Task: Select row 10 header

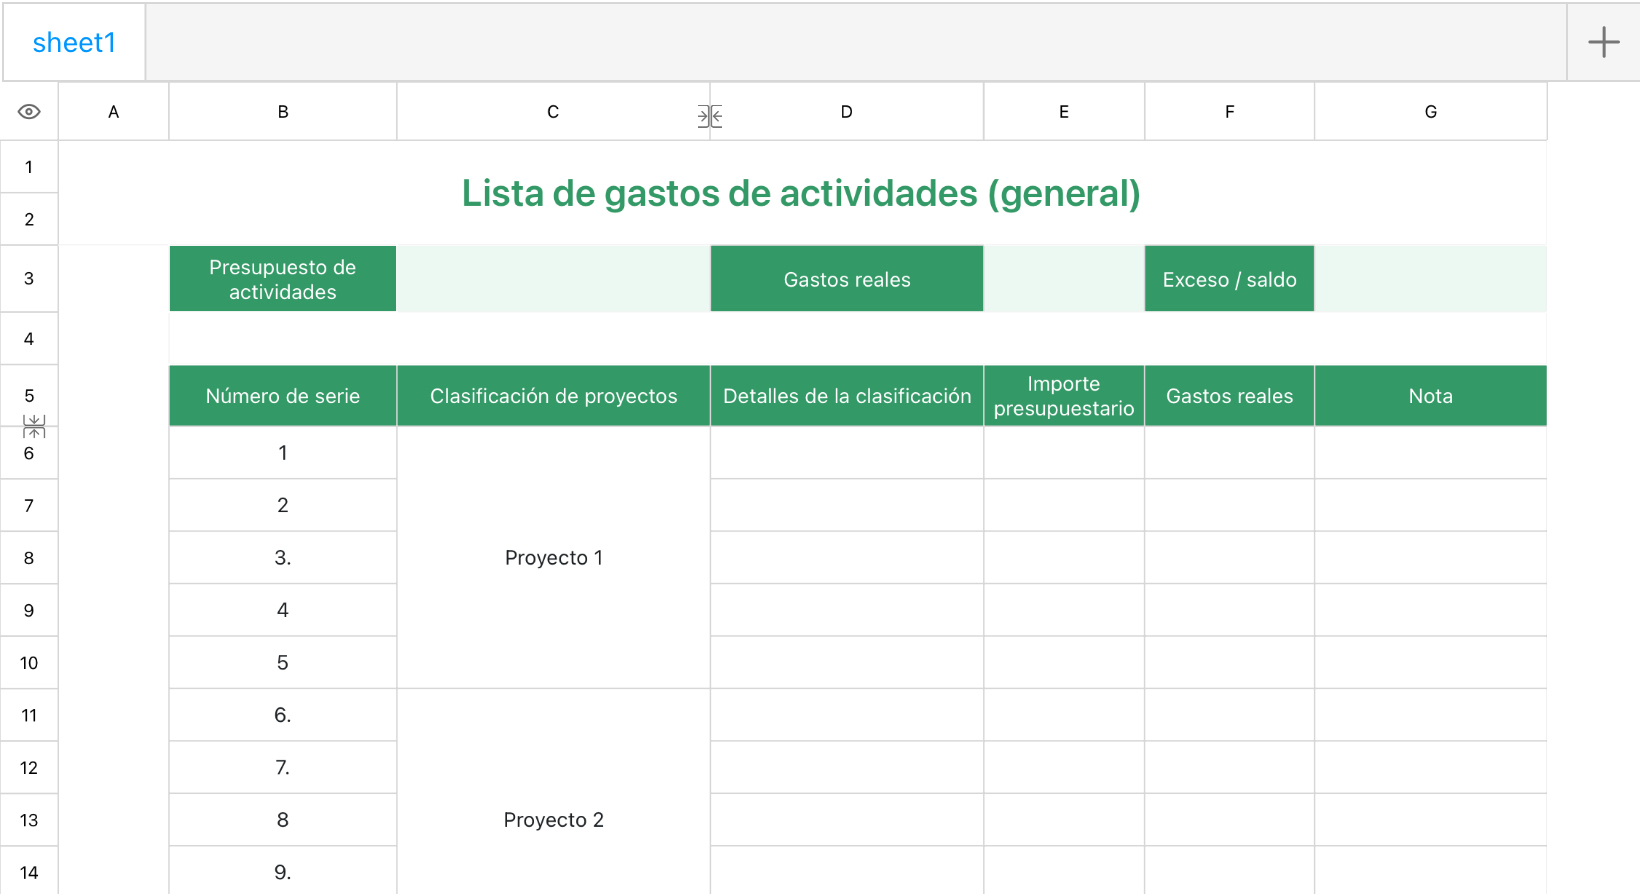Action: click(29, 663)
